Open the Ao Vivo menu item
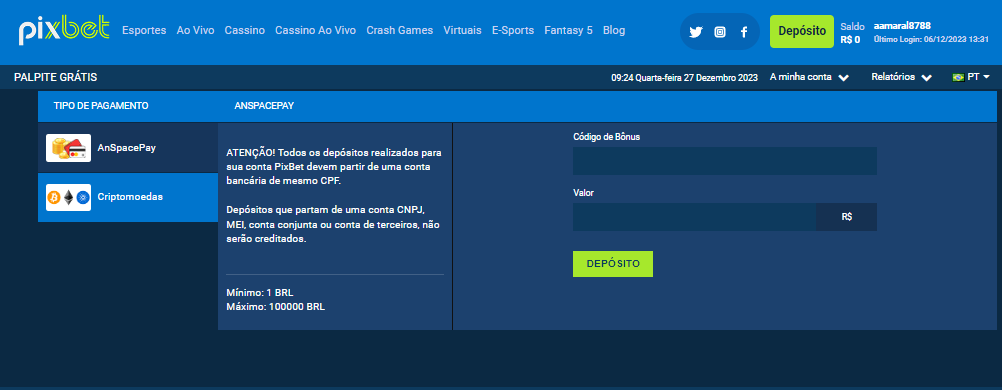Viewport: 1002px width, 390px height. point(196,30)
